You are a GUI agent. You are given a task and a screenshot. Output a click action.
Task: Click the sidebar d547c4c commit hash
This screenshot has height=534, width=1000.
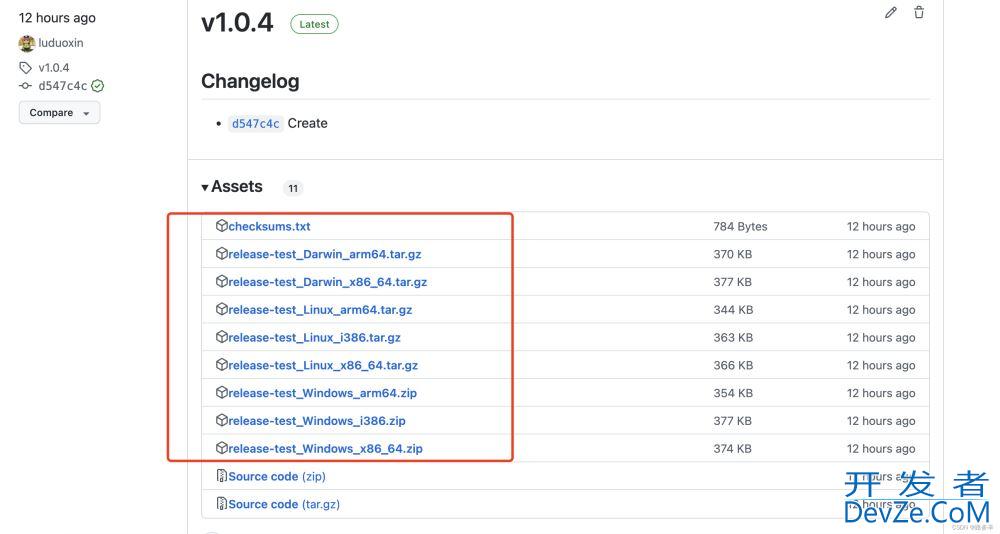point(62,86)
